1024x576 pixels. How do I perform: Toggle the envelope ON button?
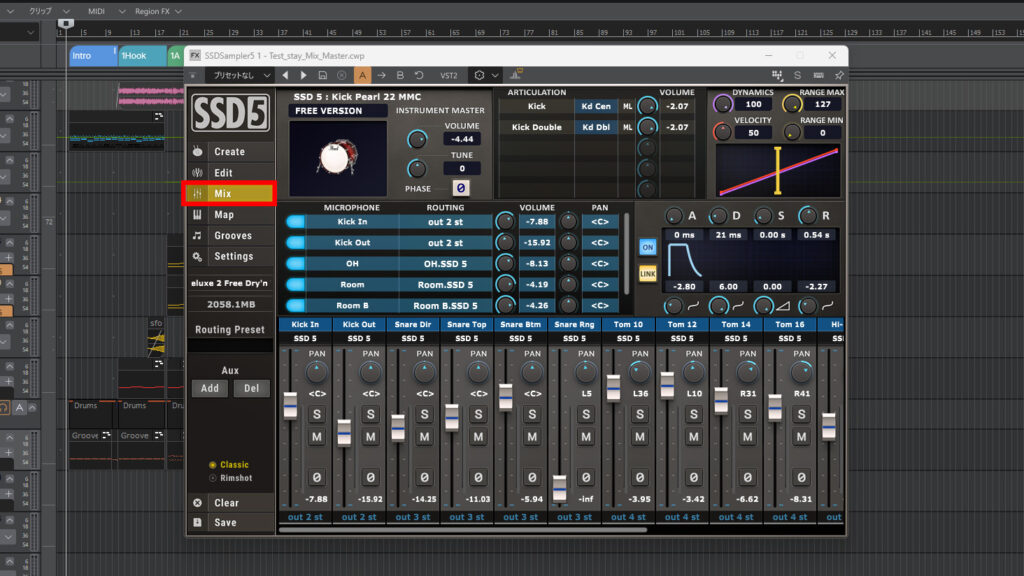click(x=648, y=247)
